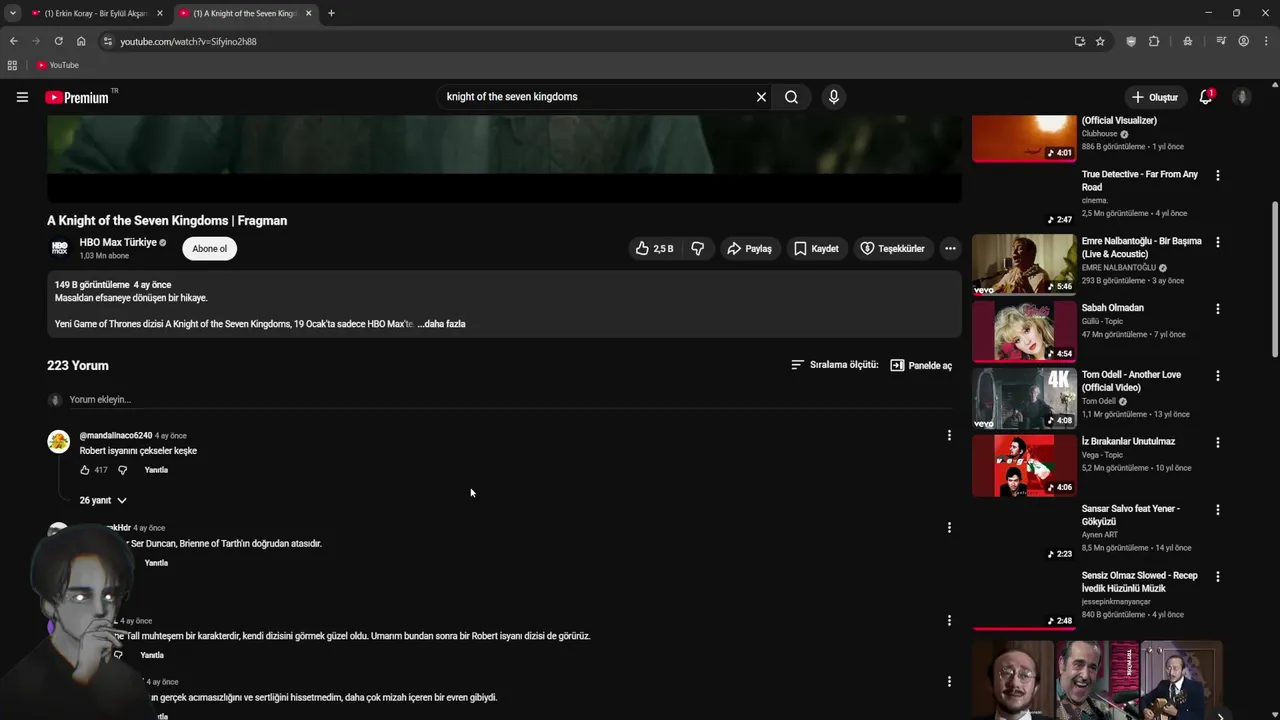This screenshot has width=1280, height=720.
Task: Click the URL address bar
Action: pyautogui.click(x=590, y=41)
